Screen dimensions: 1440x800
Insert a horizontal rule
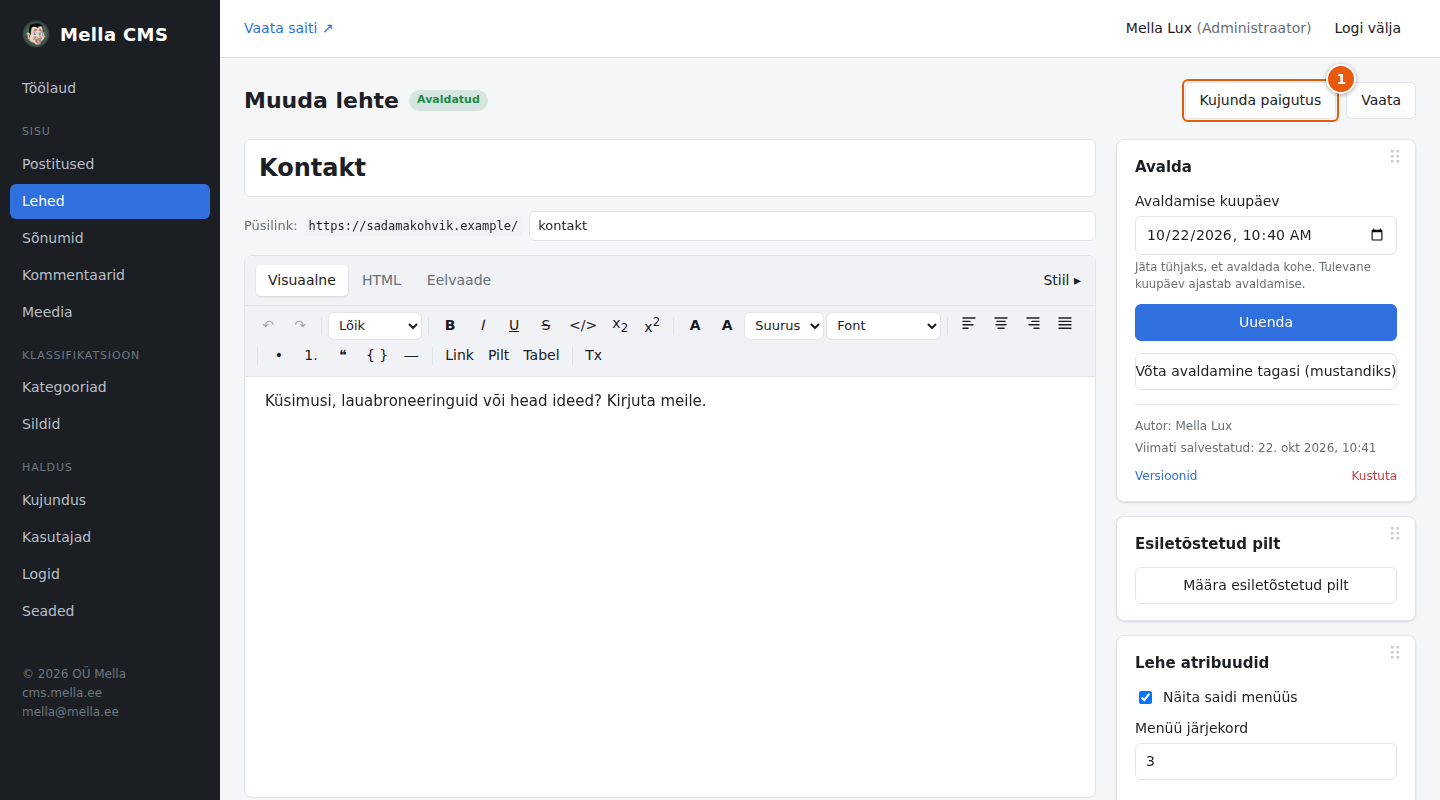pyautogui.click(x=411, y=355)
